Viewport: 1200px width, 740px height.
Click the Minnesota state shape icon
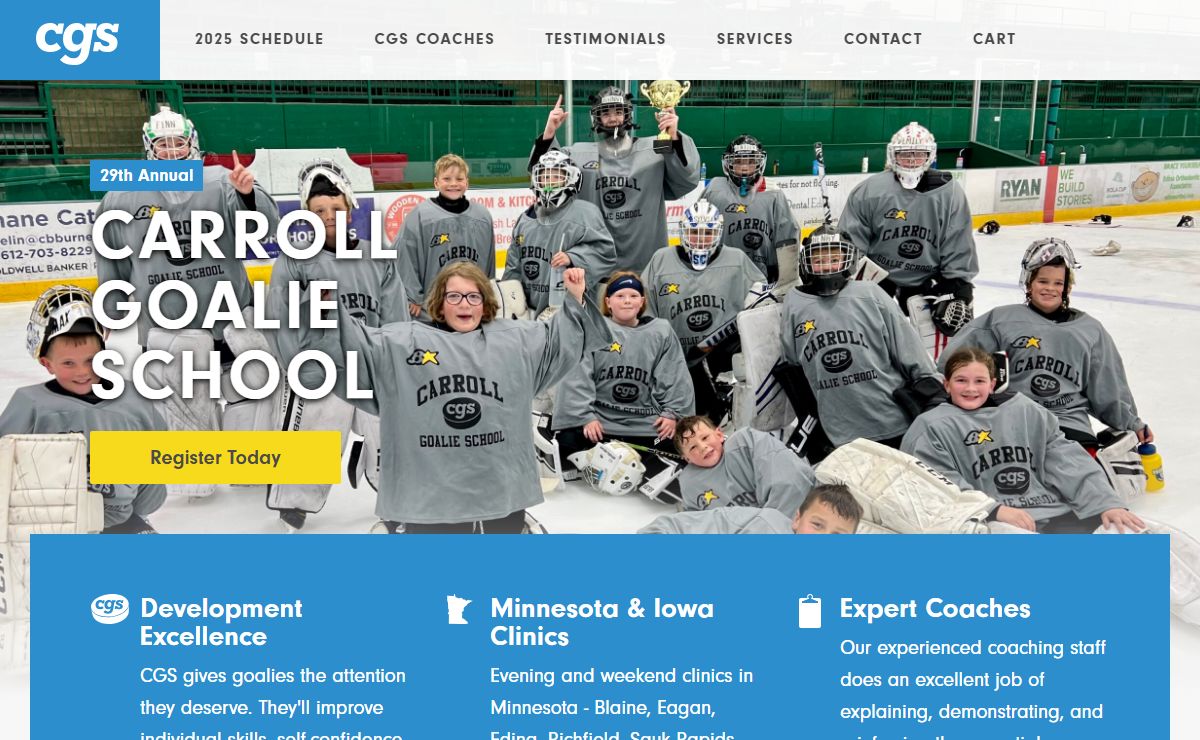(x=458, y=609)
